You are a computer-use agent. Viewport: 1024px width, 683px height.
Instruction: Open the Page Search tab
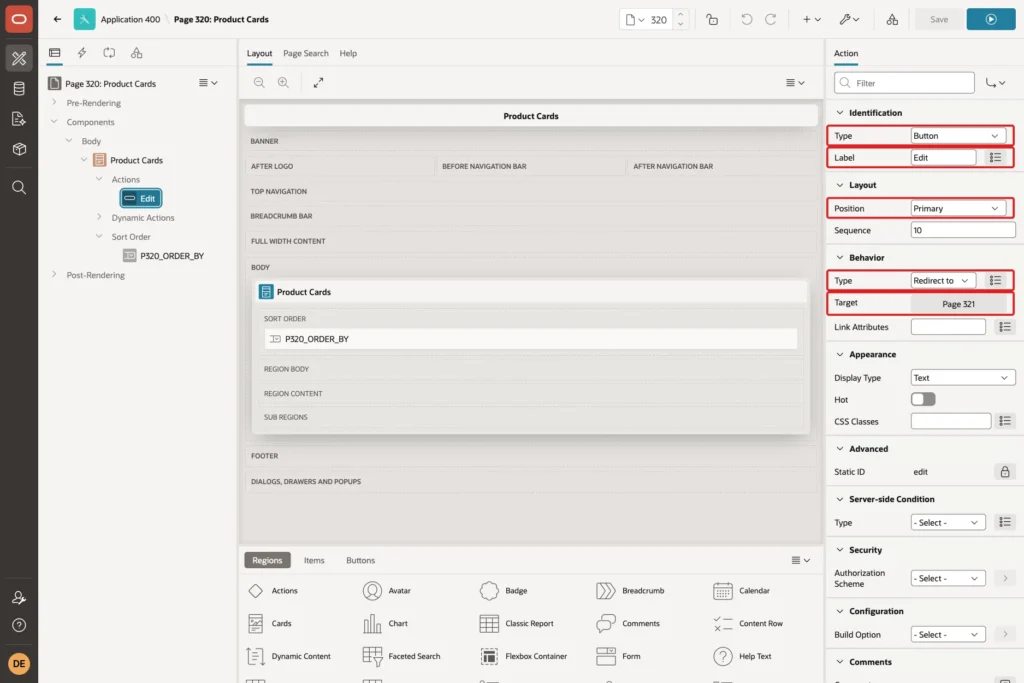306,54
